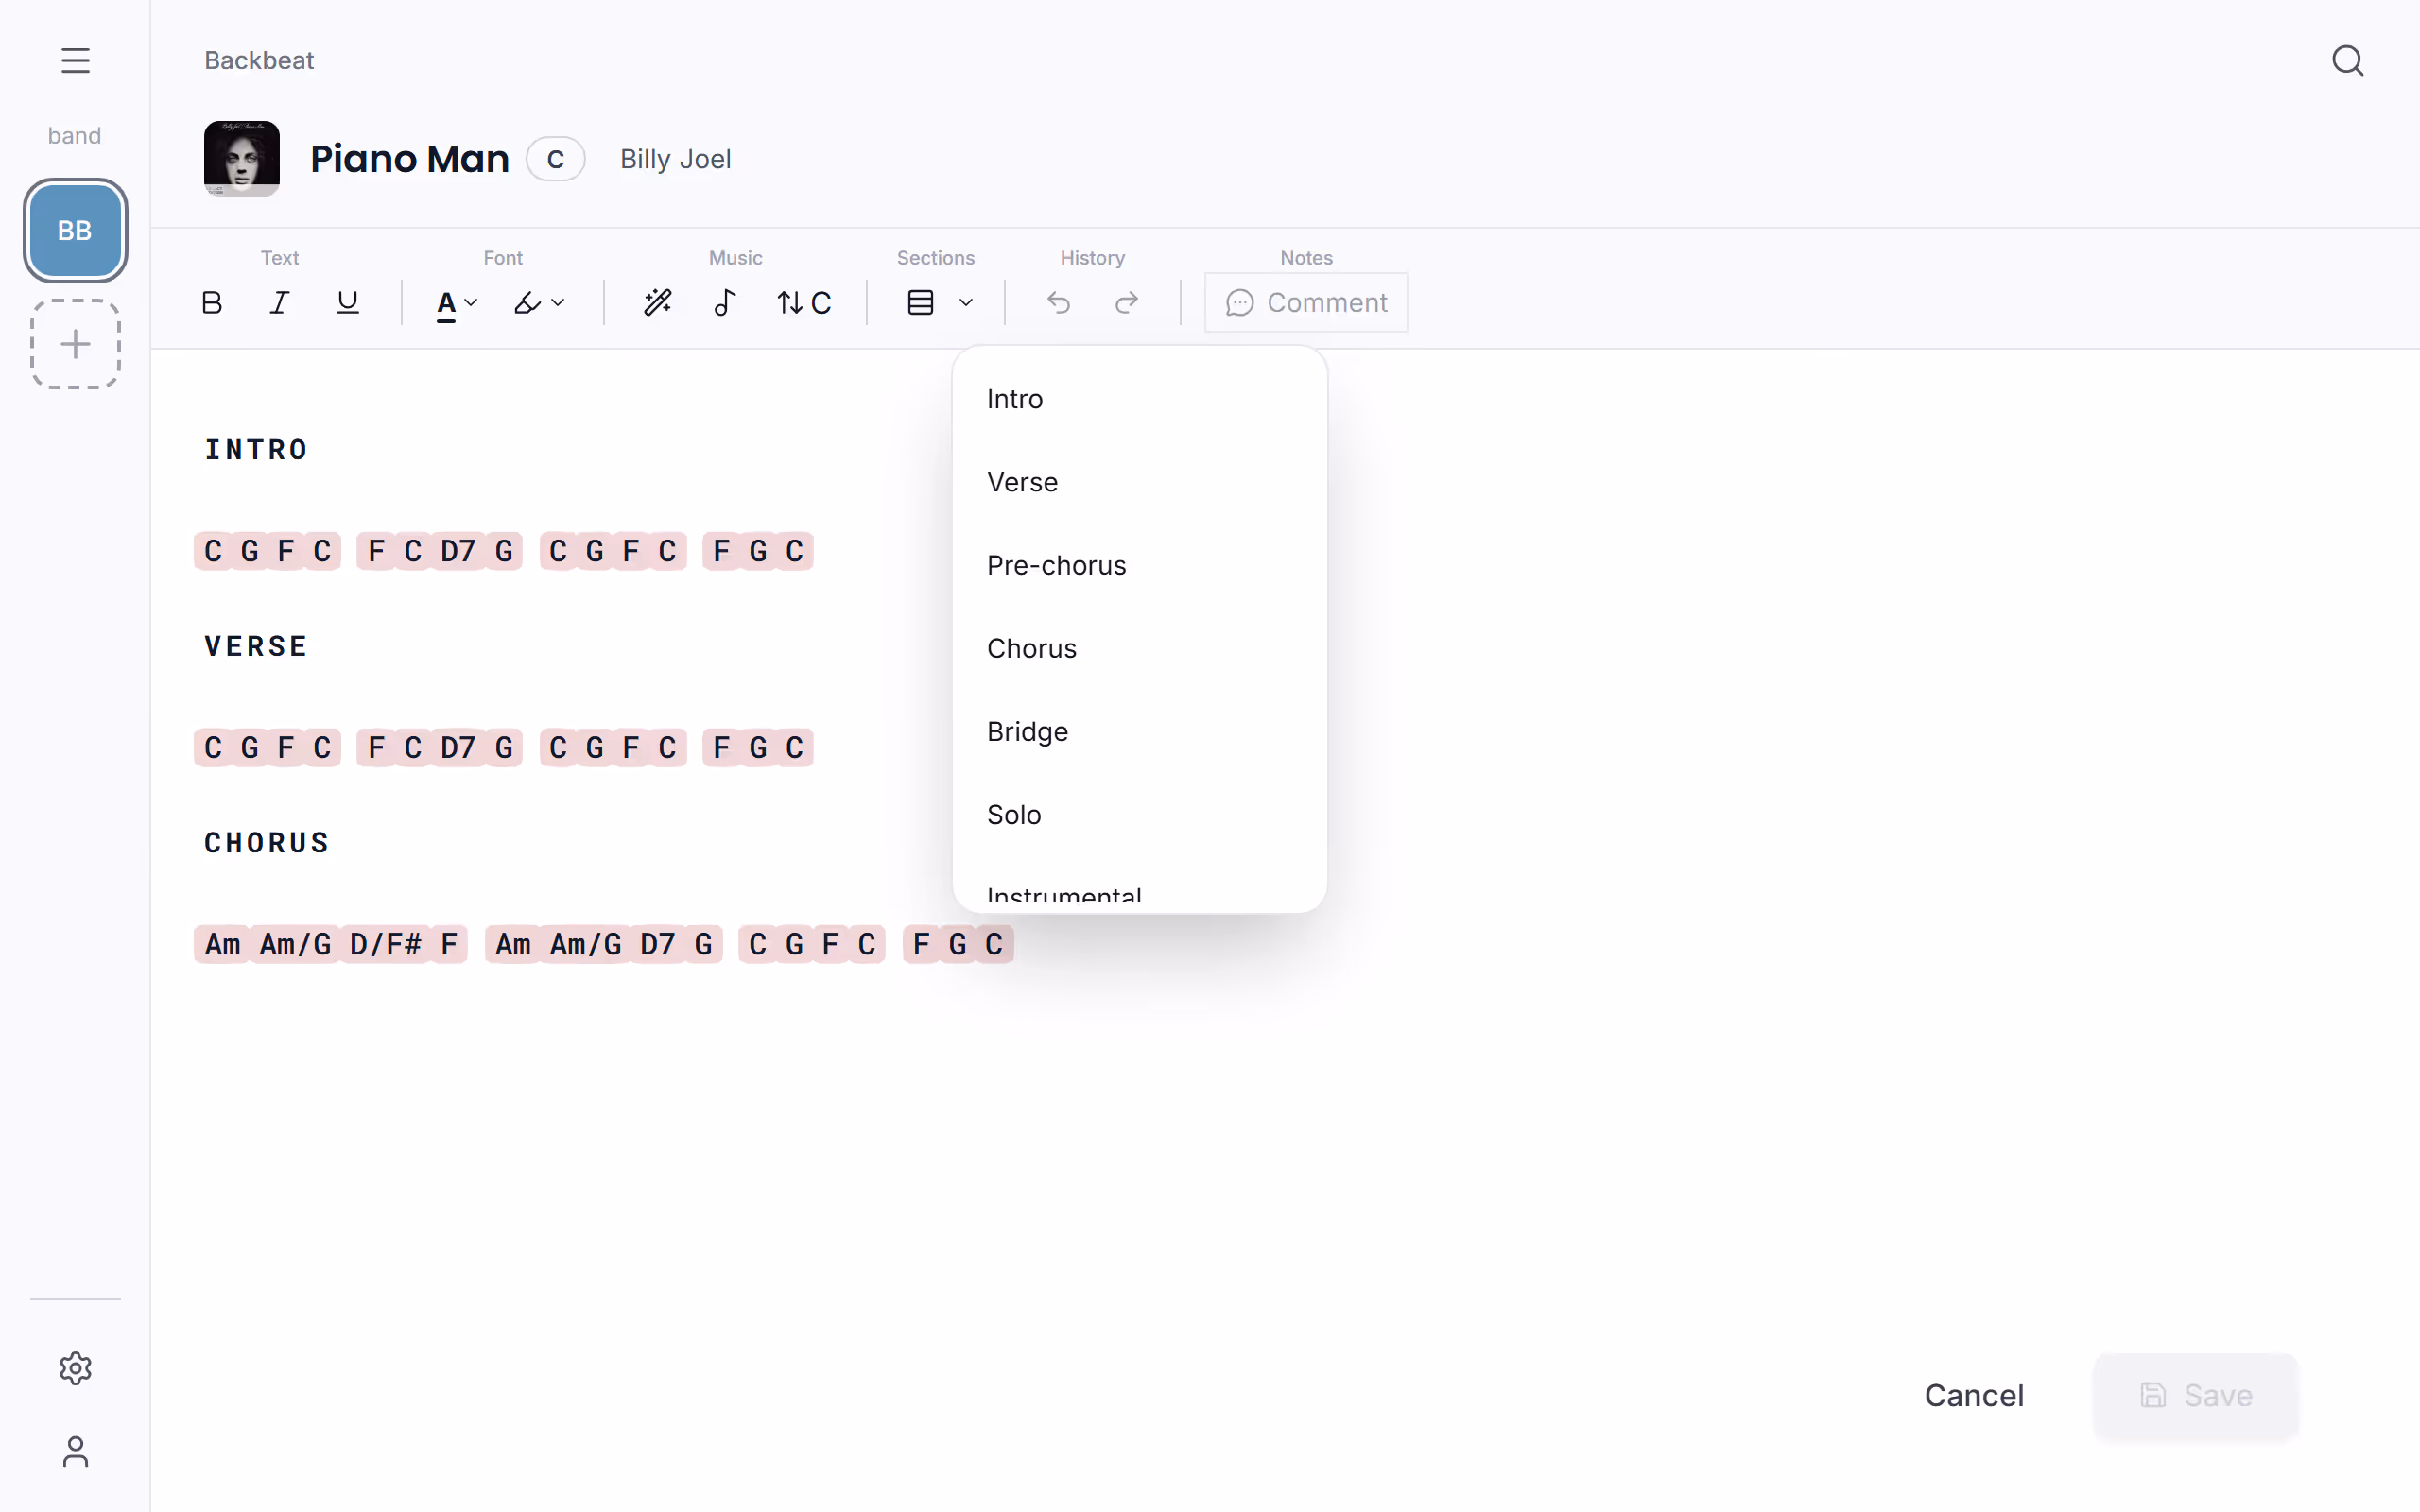Collapse the Sections dropdown chevron
This screenshot has width=2420, height=1512.
(x=966, y=302)
